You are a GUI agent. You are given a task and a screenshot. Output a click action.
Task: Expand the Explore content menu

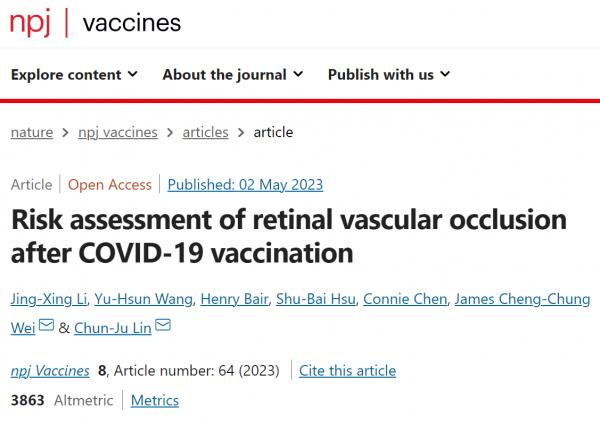click(x=75, y=75)
